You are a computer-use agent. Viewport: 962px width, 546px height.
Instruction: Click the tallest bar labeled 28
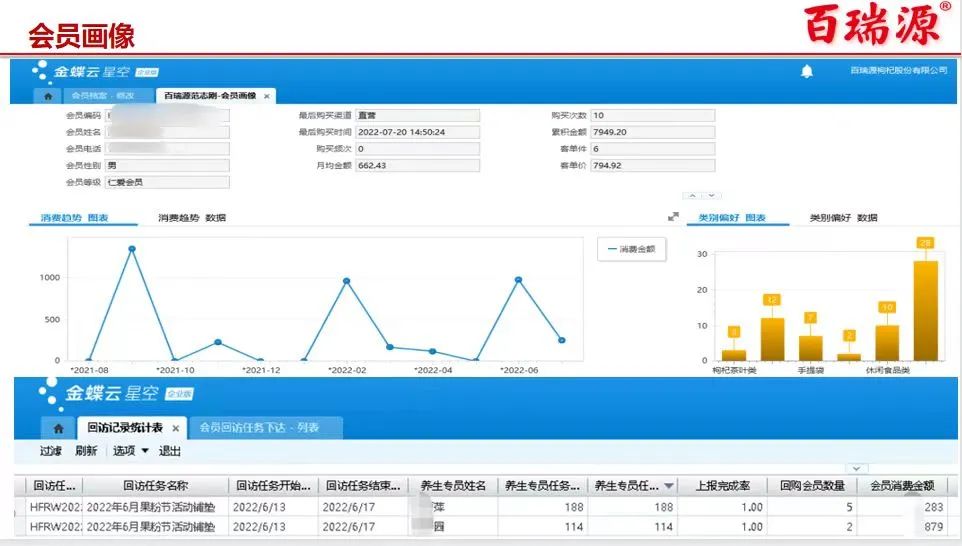(x=925, y=310)
